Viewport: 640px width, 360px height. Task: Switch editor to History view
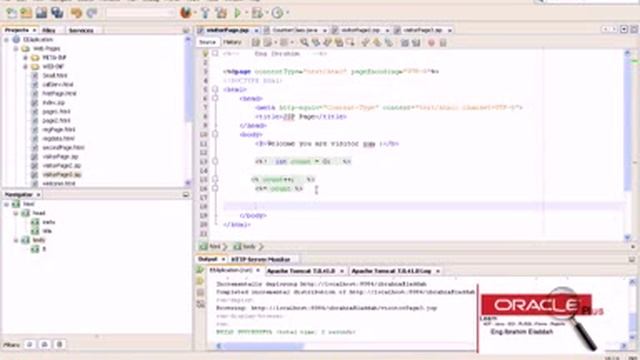click(x=232, y=42)
